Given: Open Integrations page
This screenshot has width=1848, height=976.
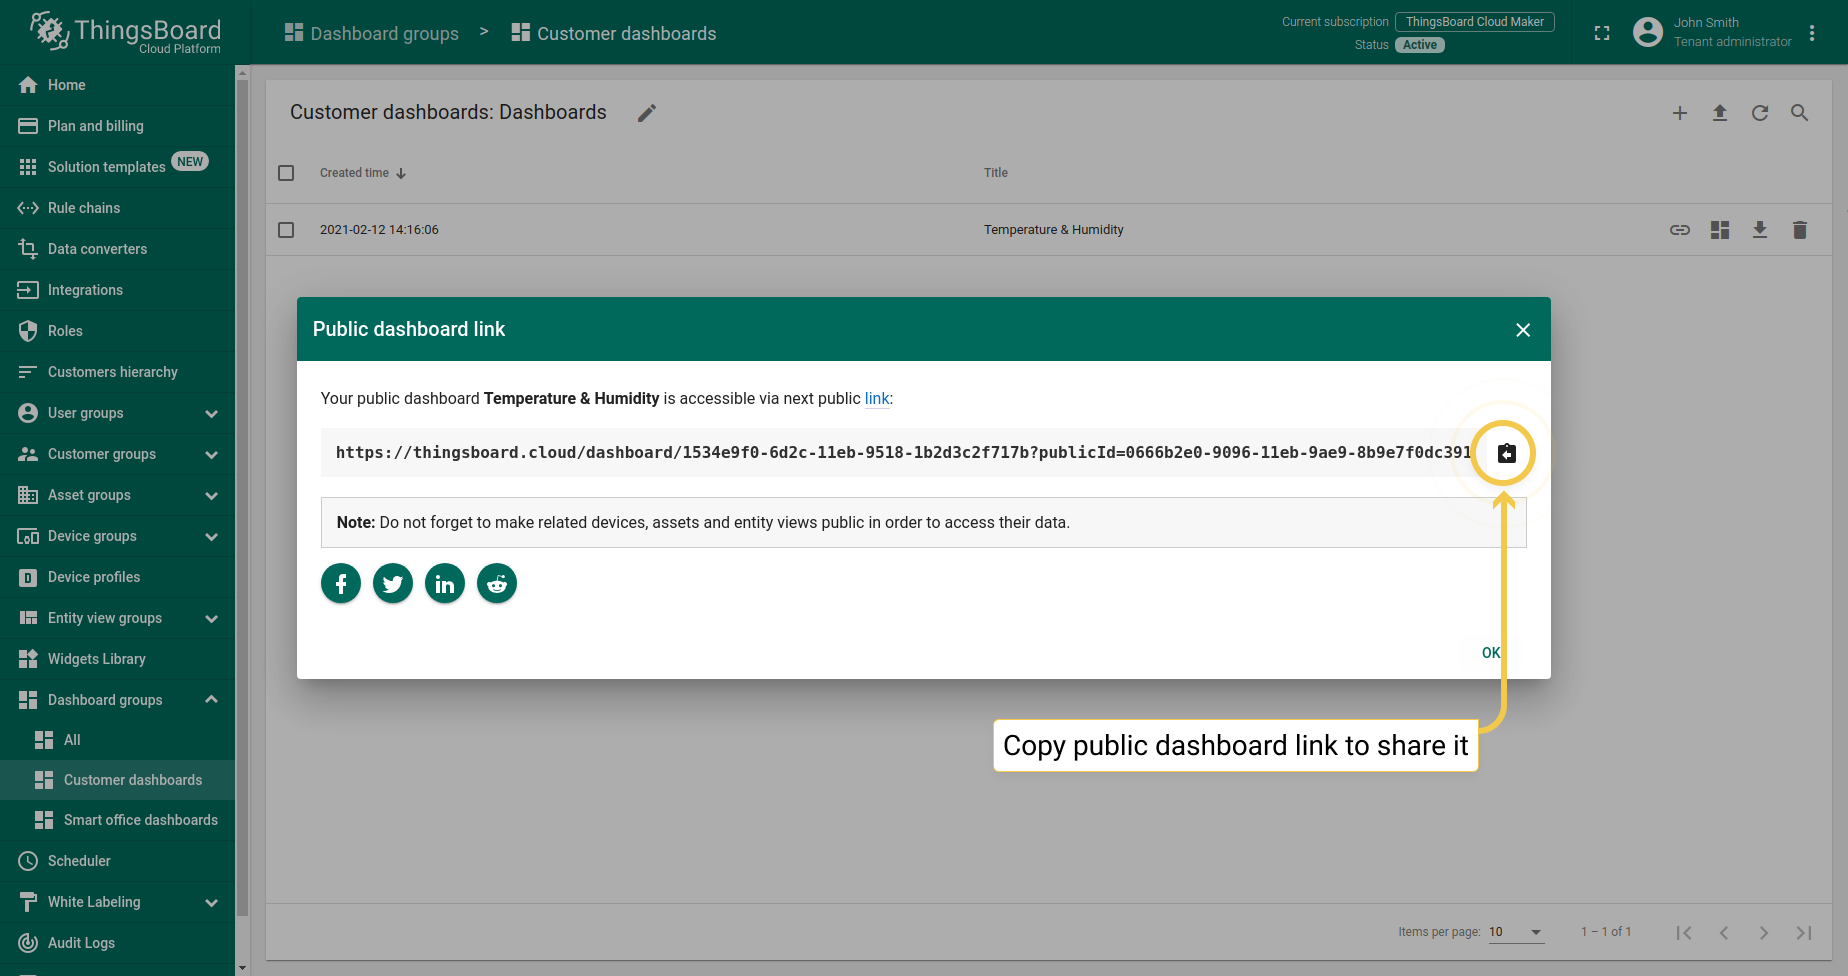Looking at the screenshot, I should point(118,290).
